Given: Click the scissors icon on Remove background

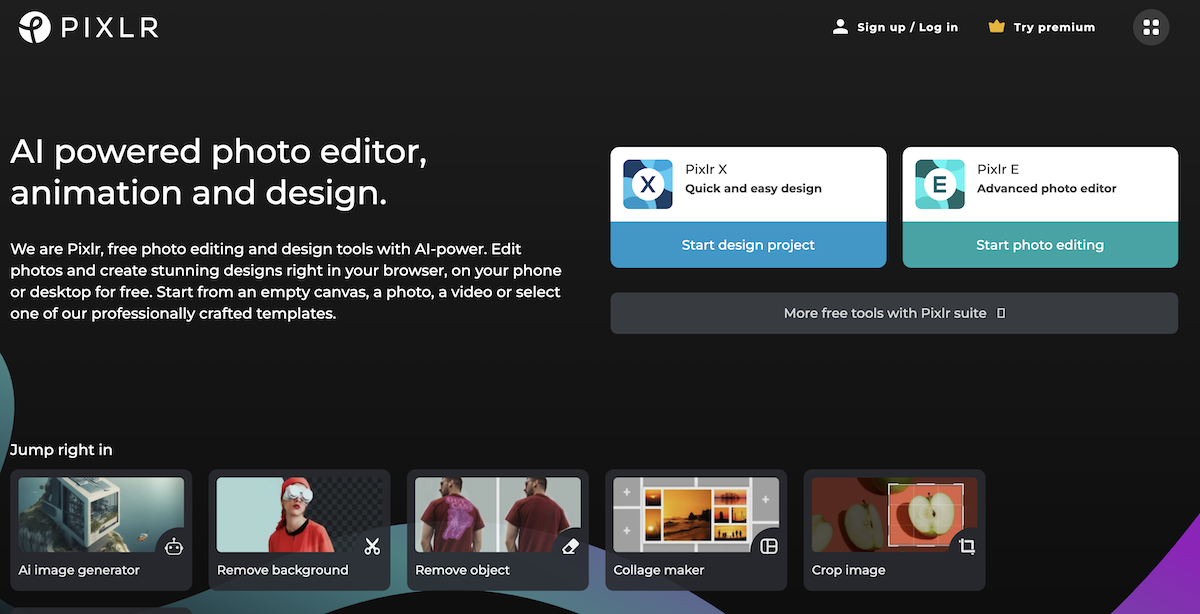Looking at the screenshot, I should (371, 546).
